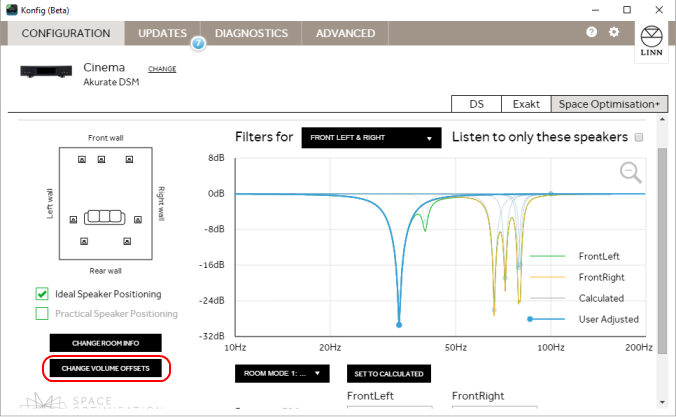Select the rear left speaker icon
The image size is (676, 417).
pyautogui.click(x=84, y=241)
